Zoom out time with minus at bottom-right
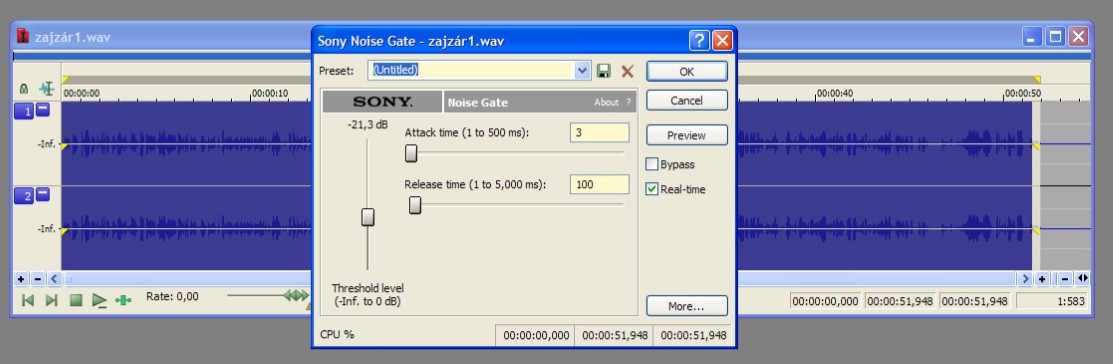Image resolution: width=1113 pixels, height=364 pixels. point(1065,279)
